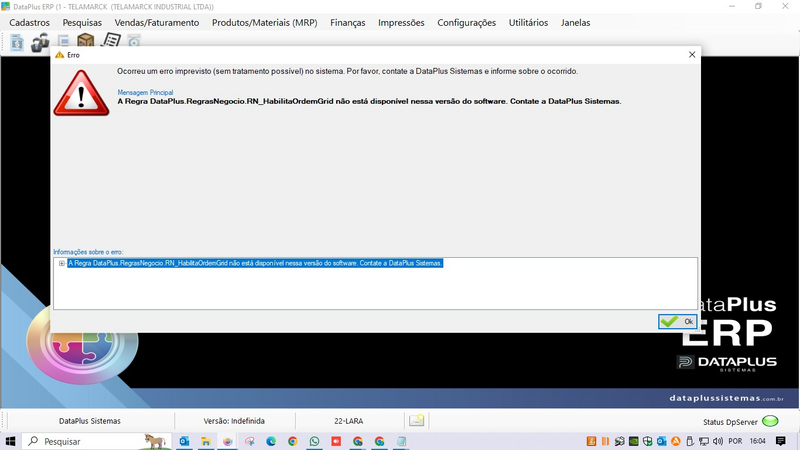Open the Finanças menu
The height and width of the screenshot is (450, 800).
pyautogui.click(x=347, y=22)
